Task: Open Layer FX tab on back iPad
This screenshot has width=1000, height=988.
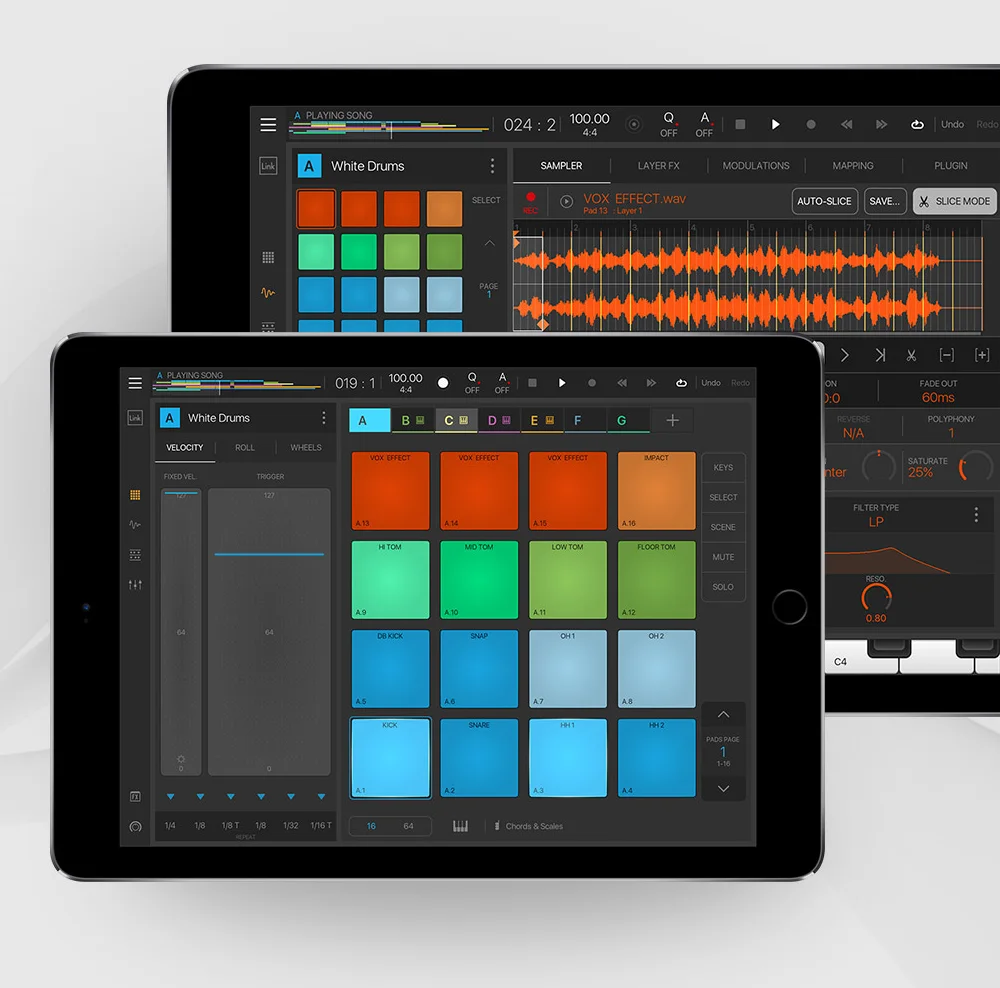Action: [x=658, y=166]
